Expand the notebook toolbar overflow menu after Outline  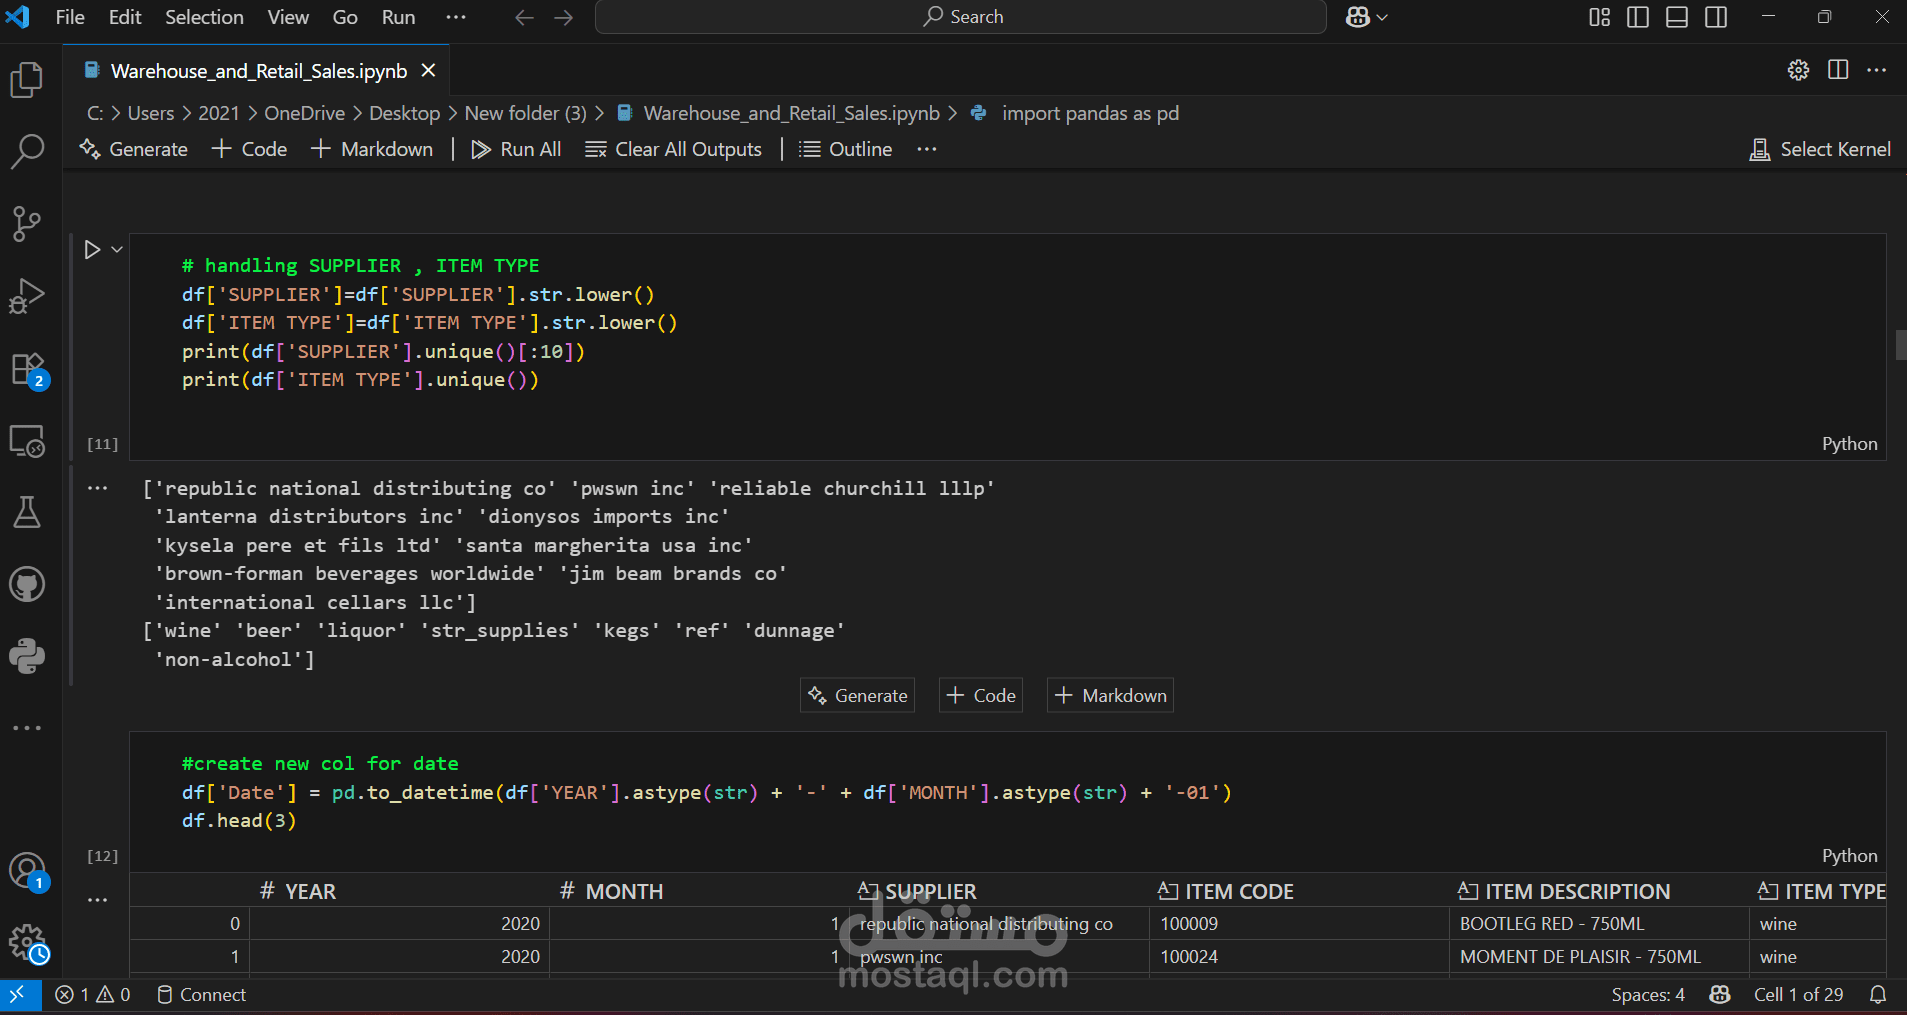[927, 149]
